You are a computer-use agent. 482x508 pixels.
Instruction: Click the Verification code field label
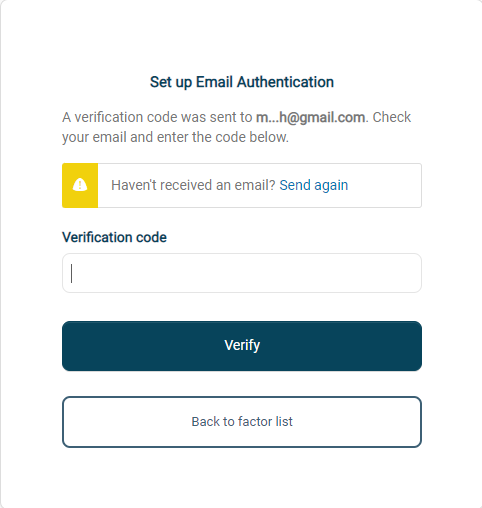tap(114, 237)
